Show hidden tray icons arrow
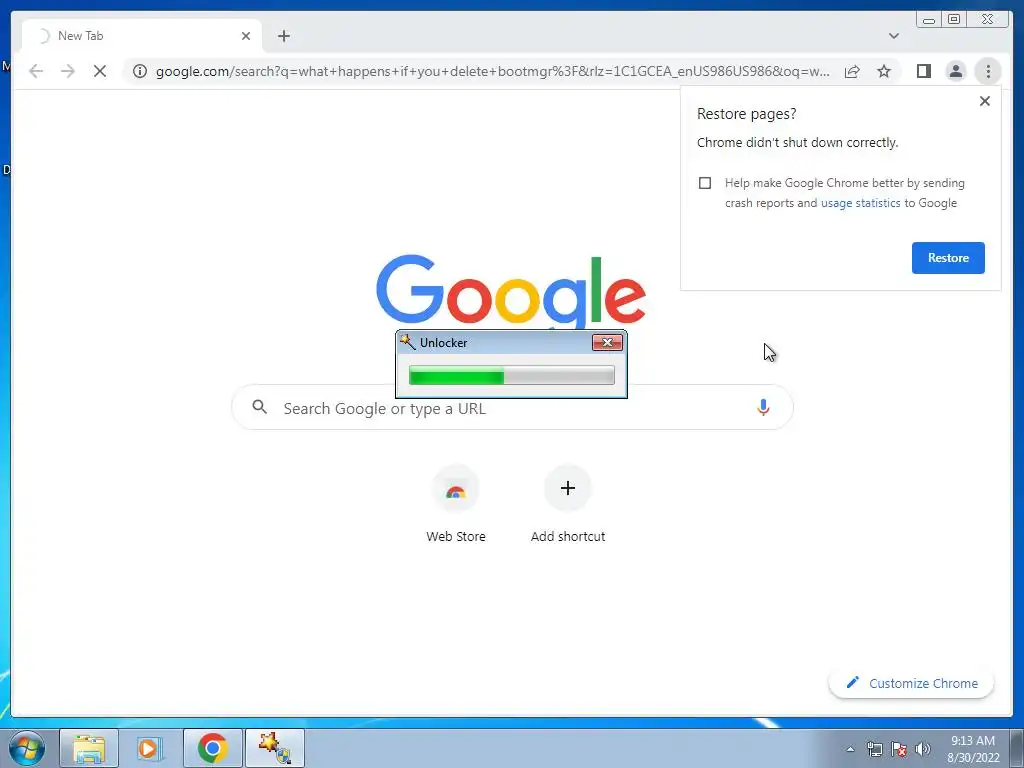Image resolution: width=1024 pixels, height=768 pixels. point(850,749)
